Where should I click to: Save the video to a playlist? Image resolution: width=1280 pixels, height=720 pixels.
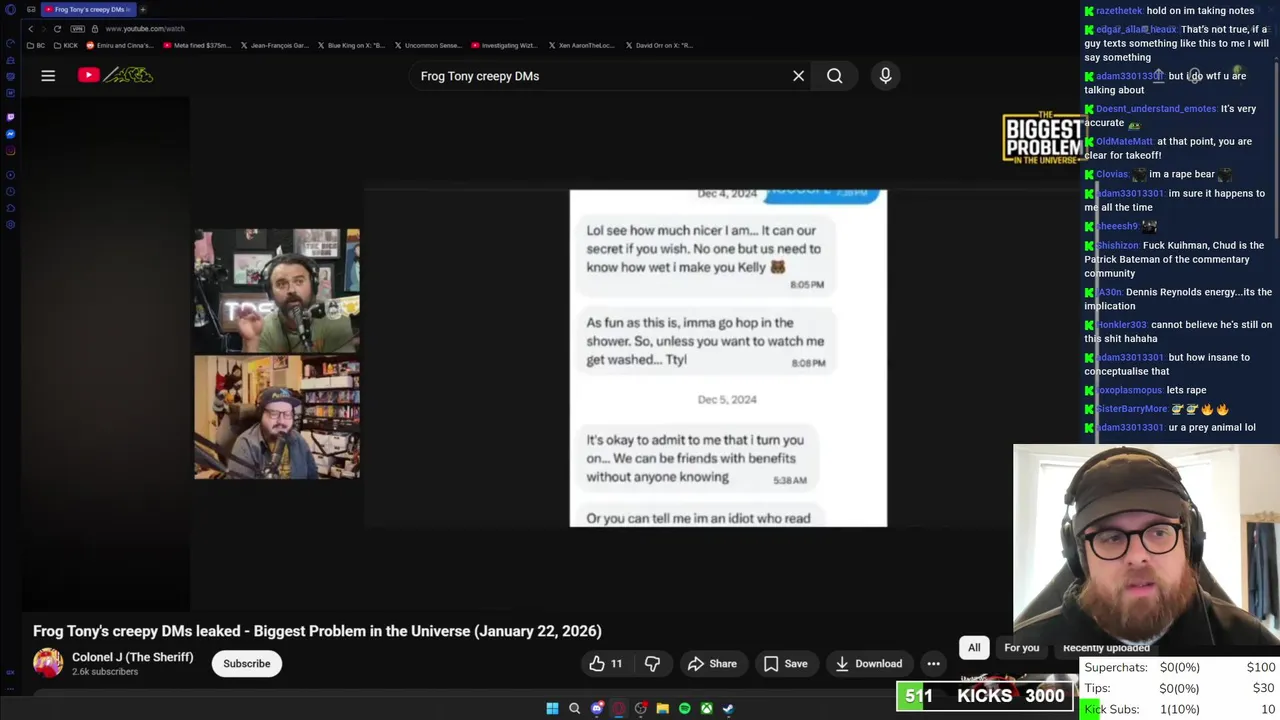785,663
